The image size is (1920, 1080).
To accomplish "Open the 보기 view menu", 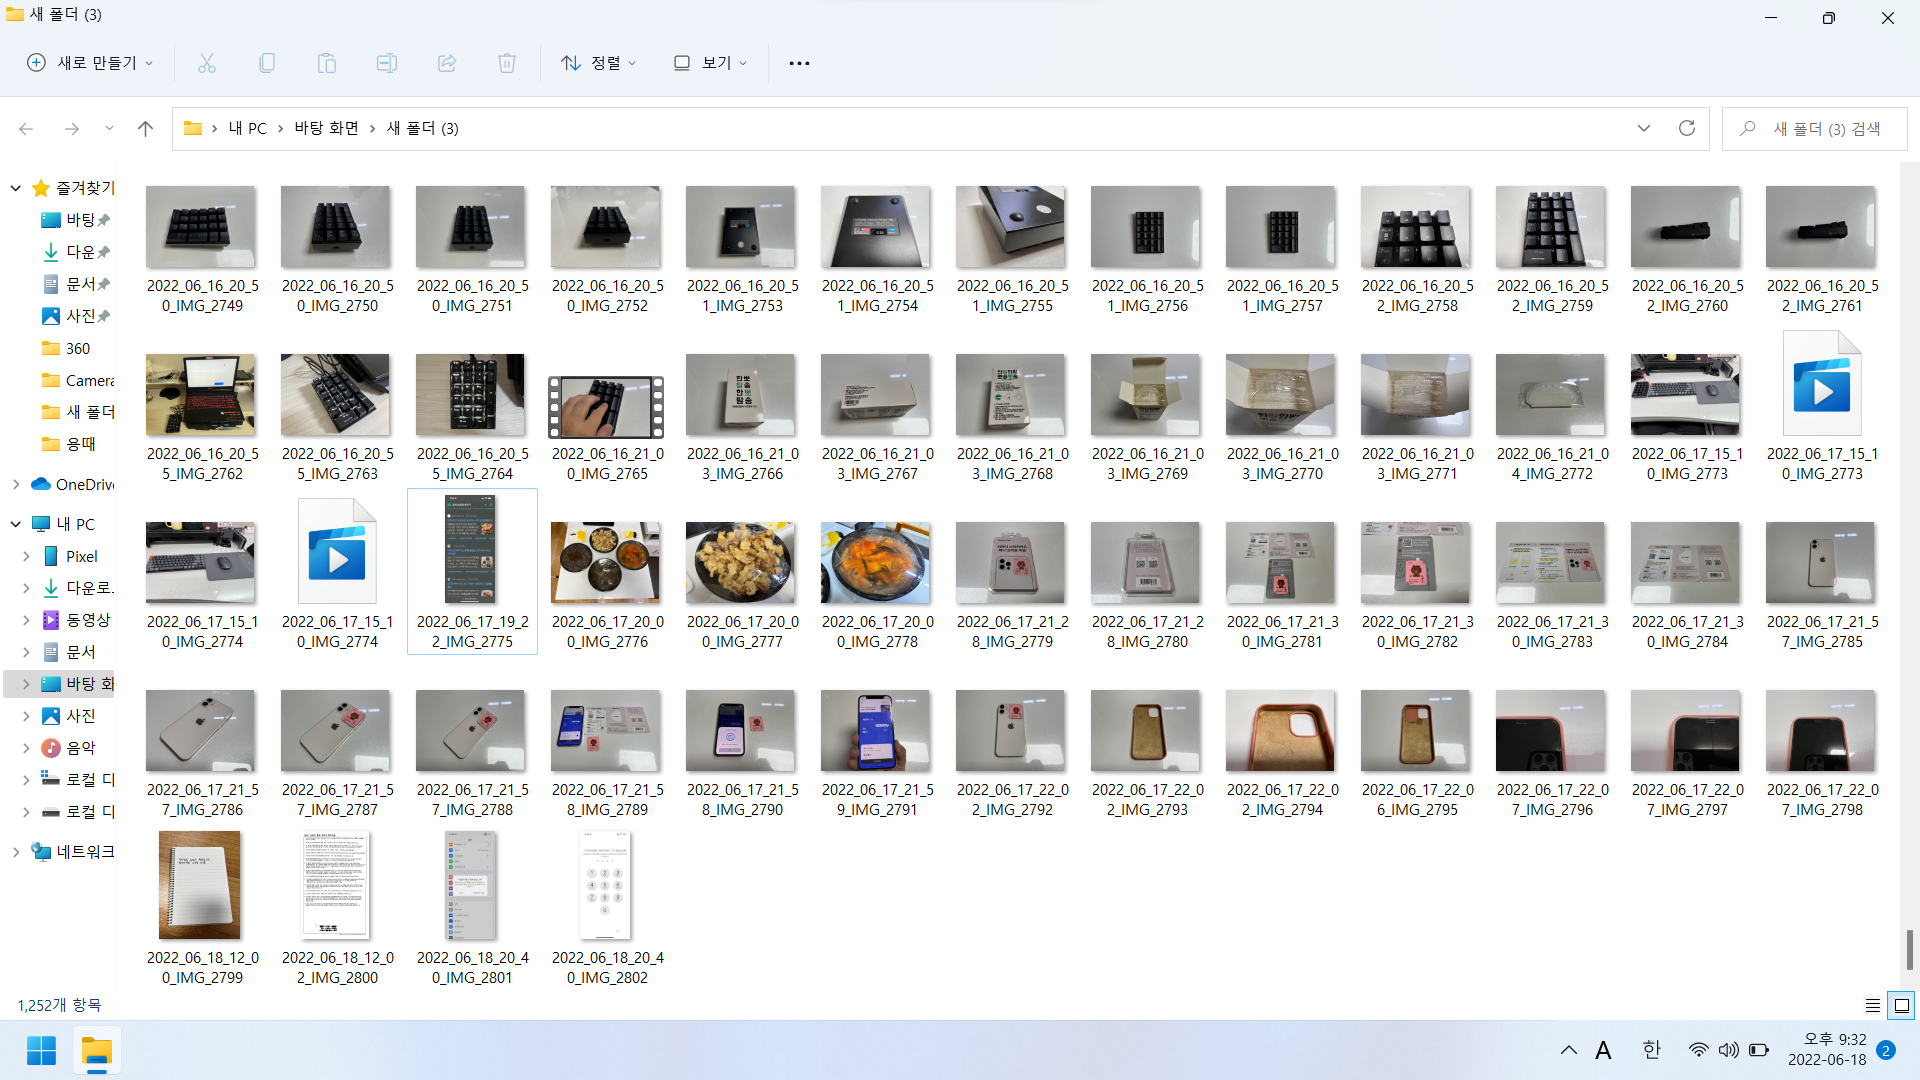I will coord(710,63).
